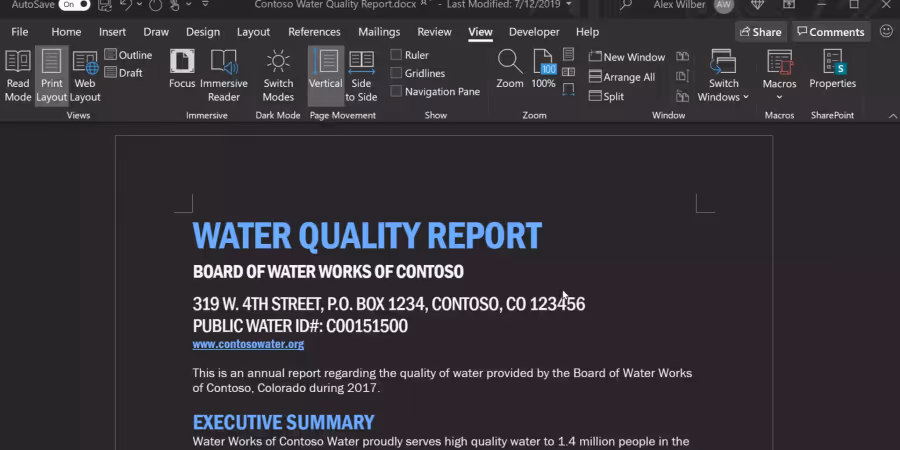Click the diamond premium icon
Screen dimensions: 900x450
(x=757, y=5)
